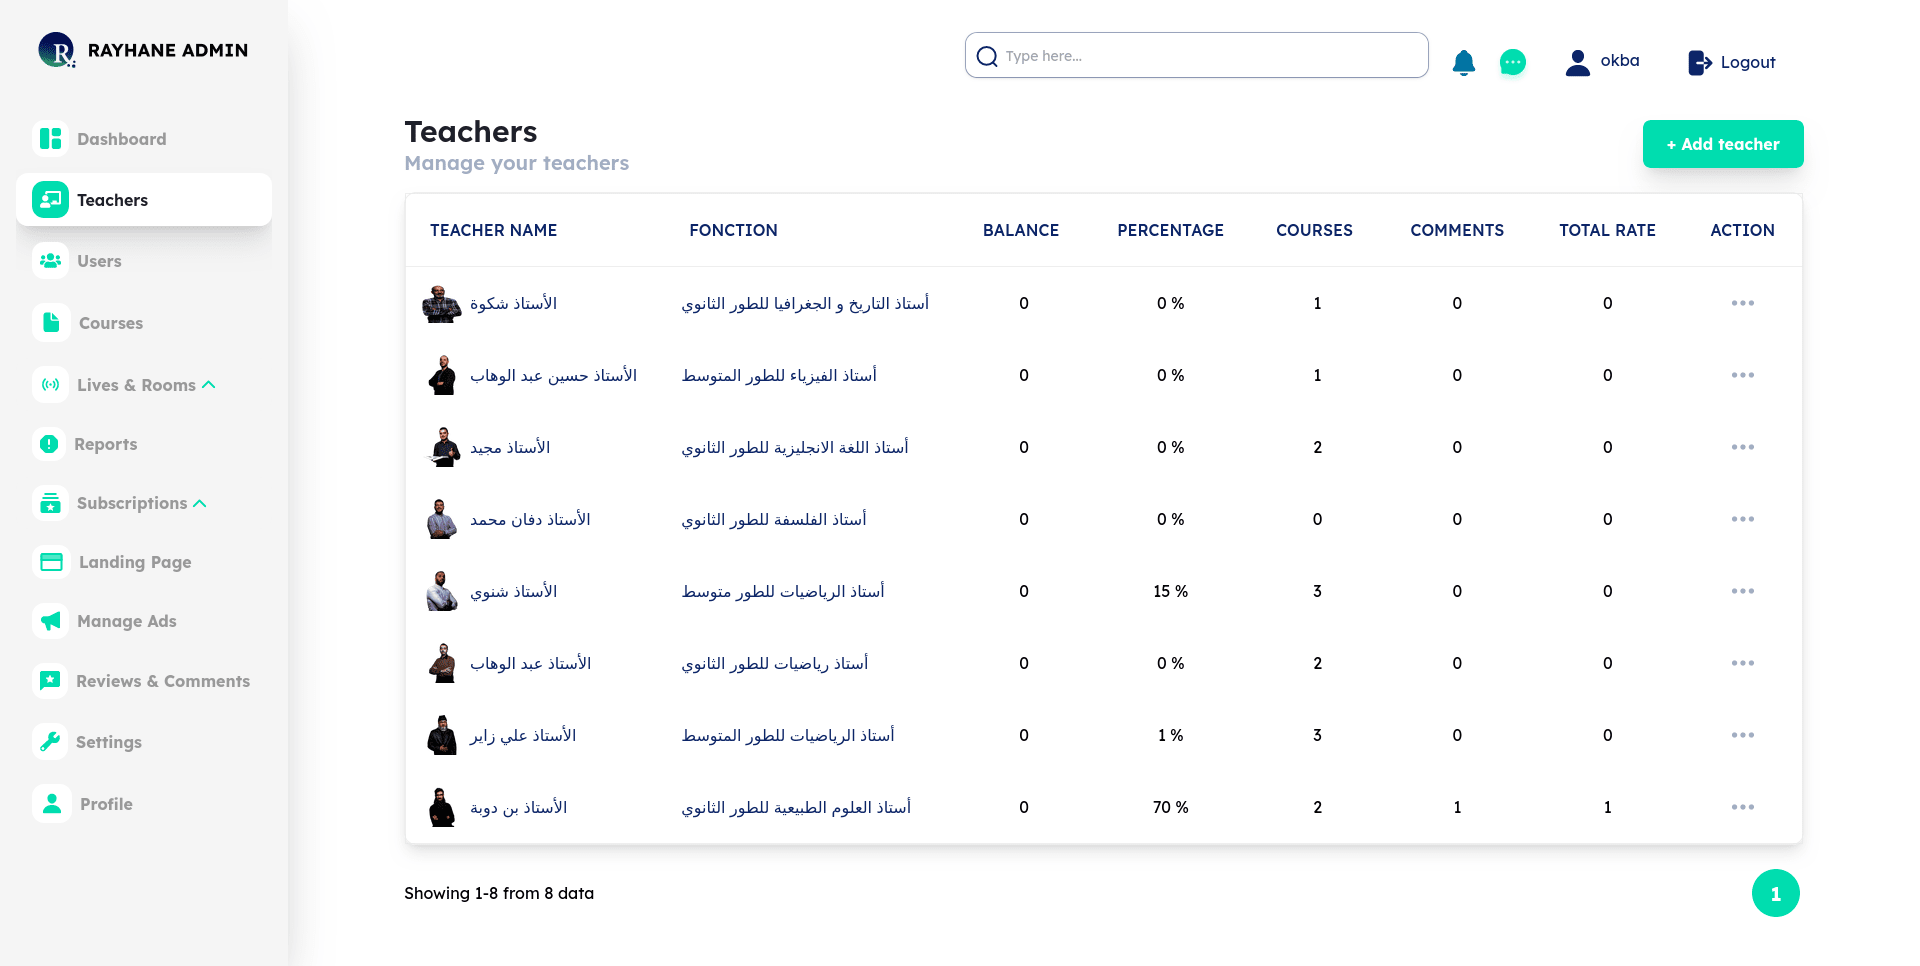Screen dimensions: 1920x966
Task: Open actions menu for الأستاذ علي زيار
Action: 1743,735
